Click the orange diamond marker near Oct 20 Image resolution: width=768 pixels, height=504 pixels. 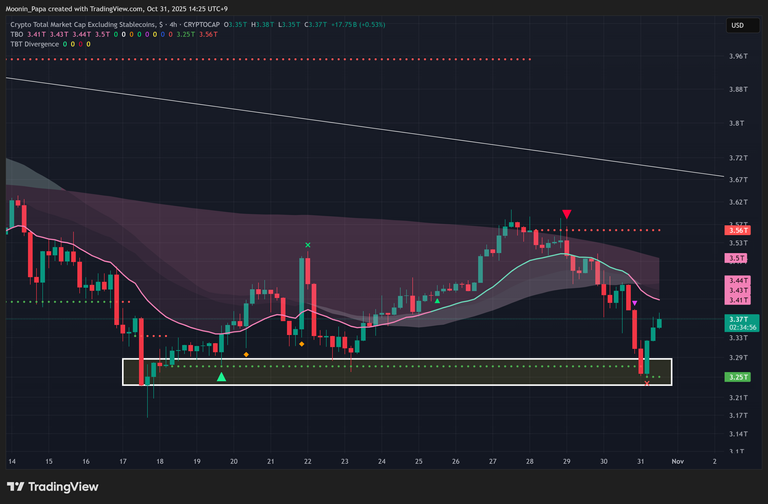[x=247, y=354]
